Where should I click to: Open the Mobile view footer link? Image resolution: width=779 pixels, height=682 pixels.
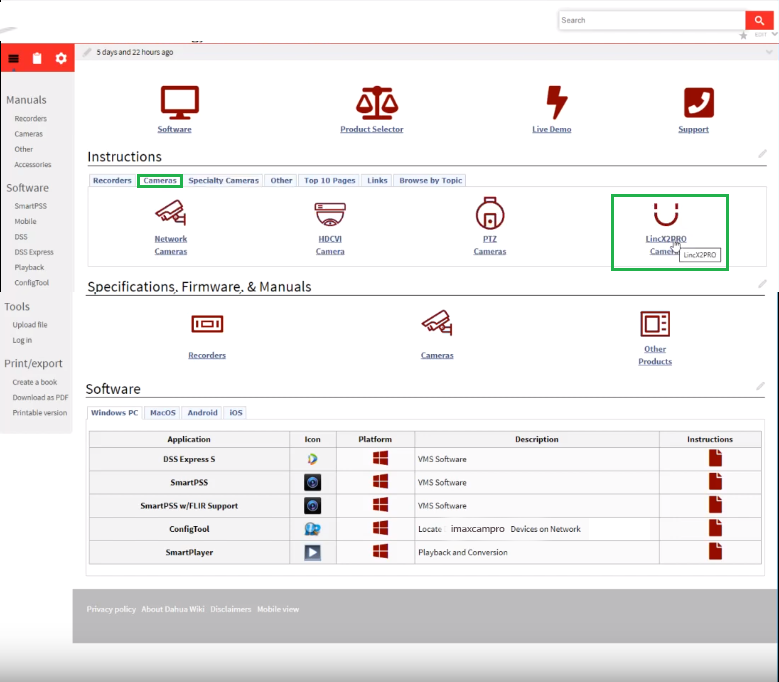[x=278, y=609]
